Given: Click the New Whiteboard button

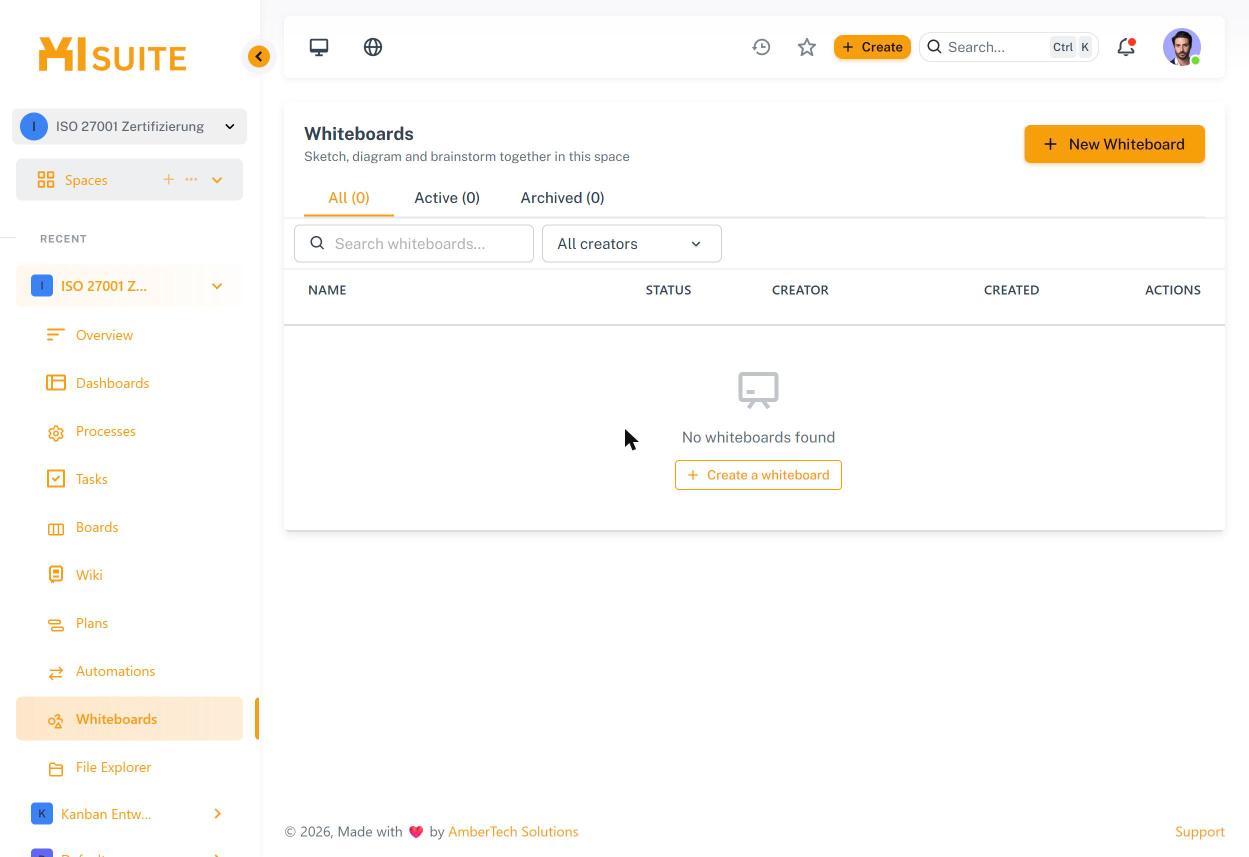Looking at the screenshot, I should pos(1114,144).
